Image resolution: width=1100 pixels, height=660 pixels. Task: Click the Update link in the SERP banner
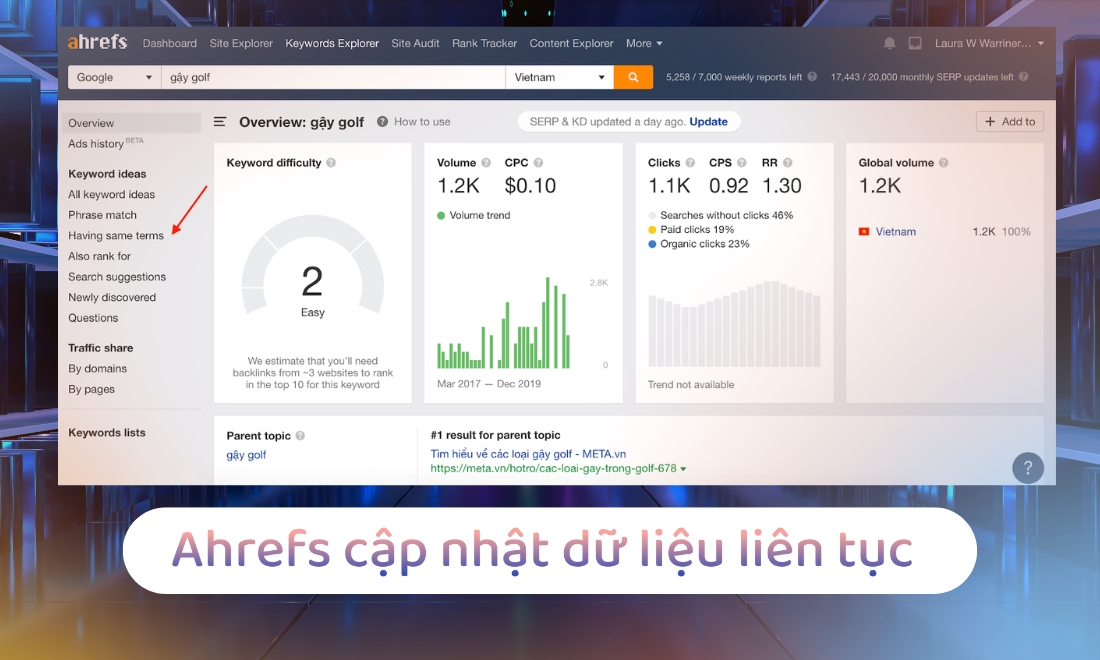pos(708,120)
